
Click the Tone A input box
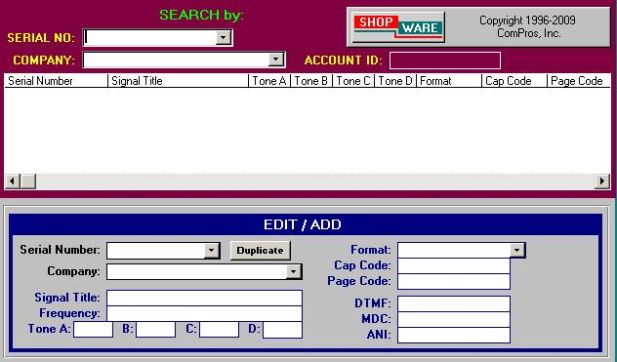tap(93, 329)
